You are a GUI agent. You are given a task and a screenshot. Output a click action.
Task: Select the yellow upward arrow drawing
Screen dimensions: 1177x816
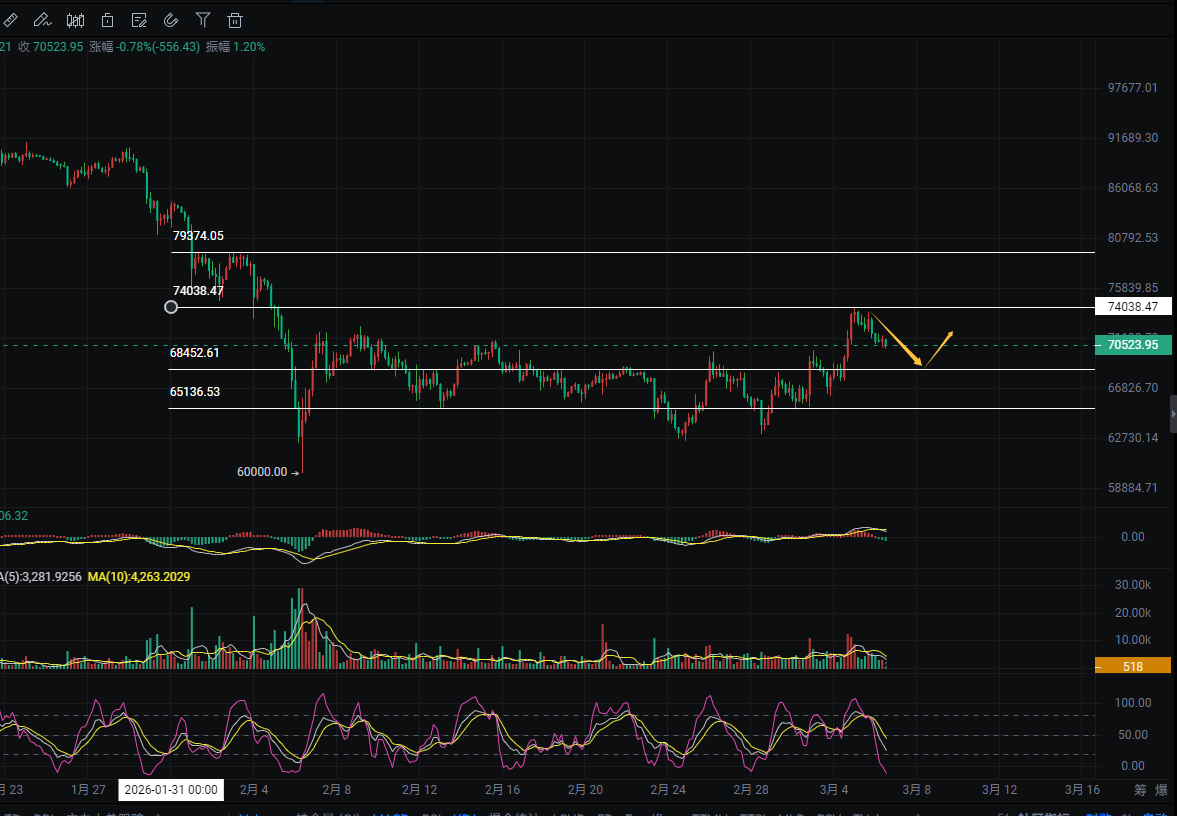click(939, 348)
